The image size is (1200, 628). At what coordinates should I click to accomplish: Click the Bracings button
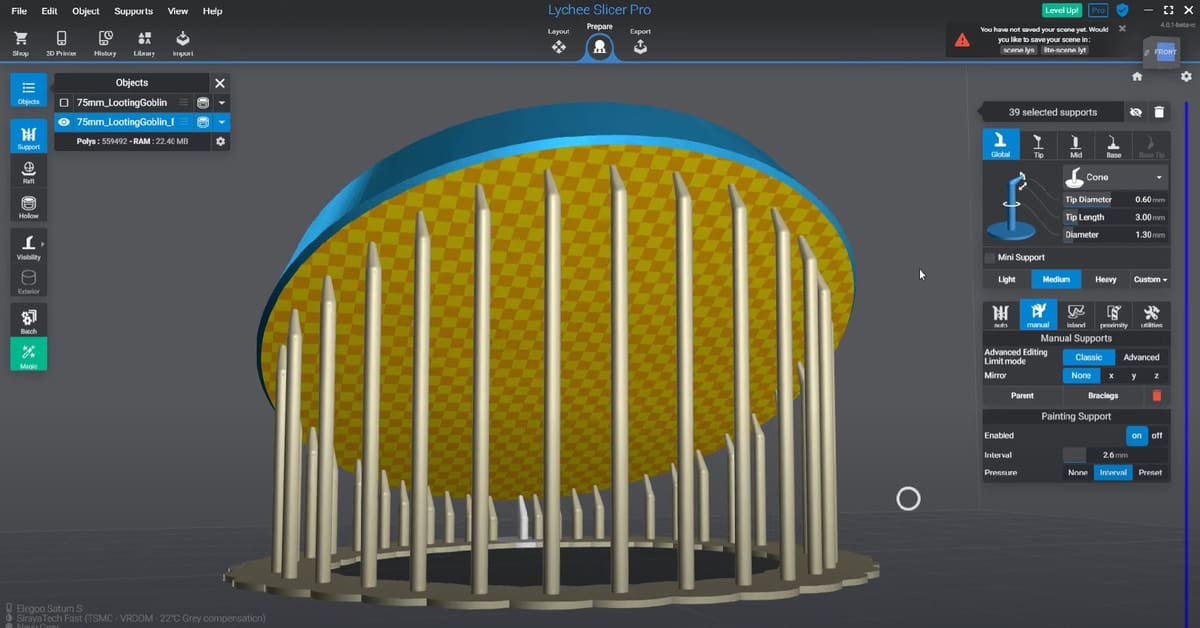1103,396
